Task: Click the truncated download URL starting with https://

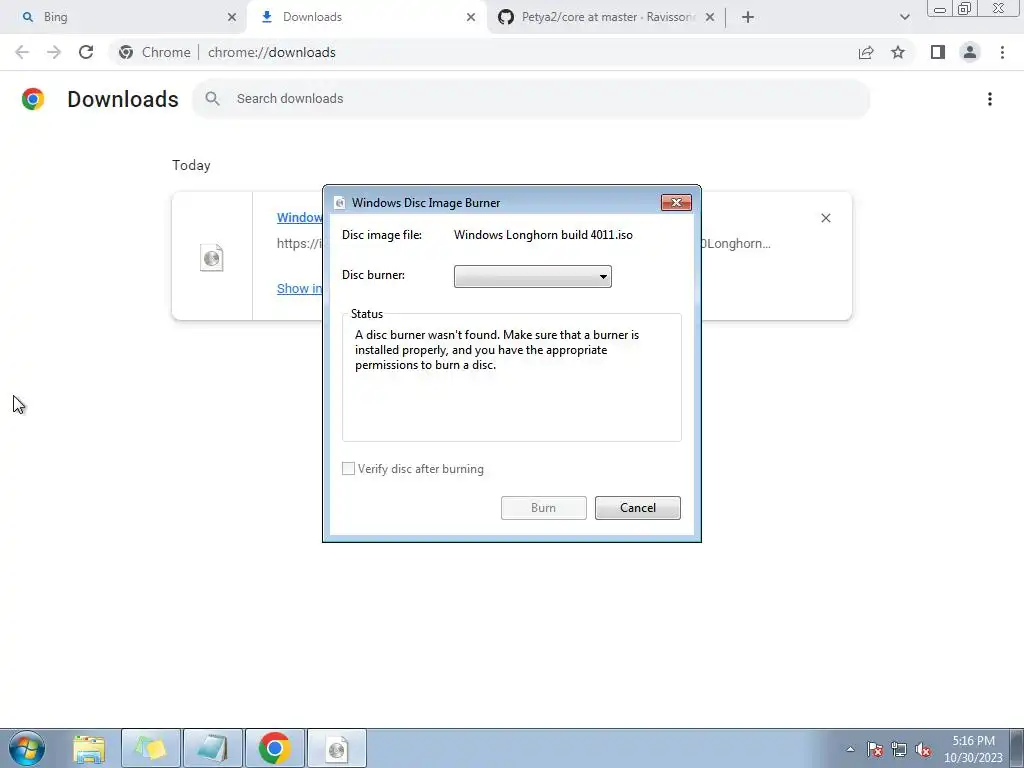Action: (x=299, y=244)
